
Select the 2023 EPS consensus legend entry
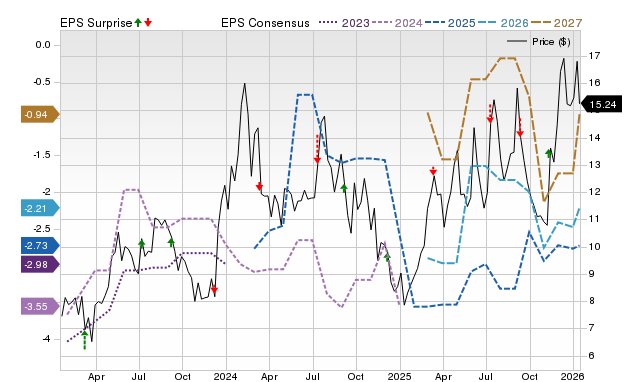pyautogui.click(x=344, y=23)
